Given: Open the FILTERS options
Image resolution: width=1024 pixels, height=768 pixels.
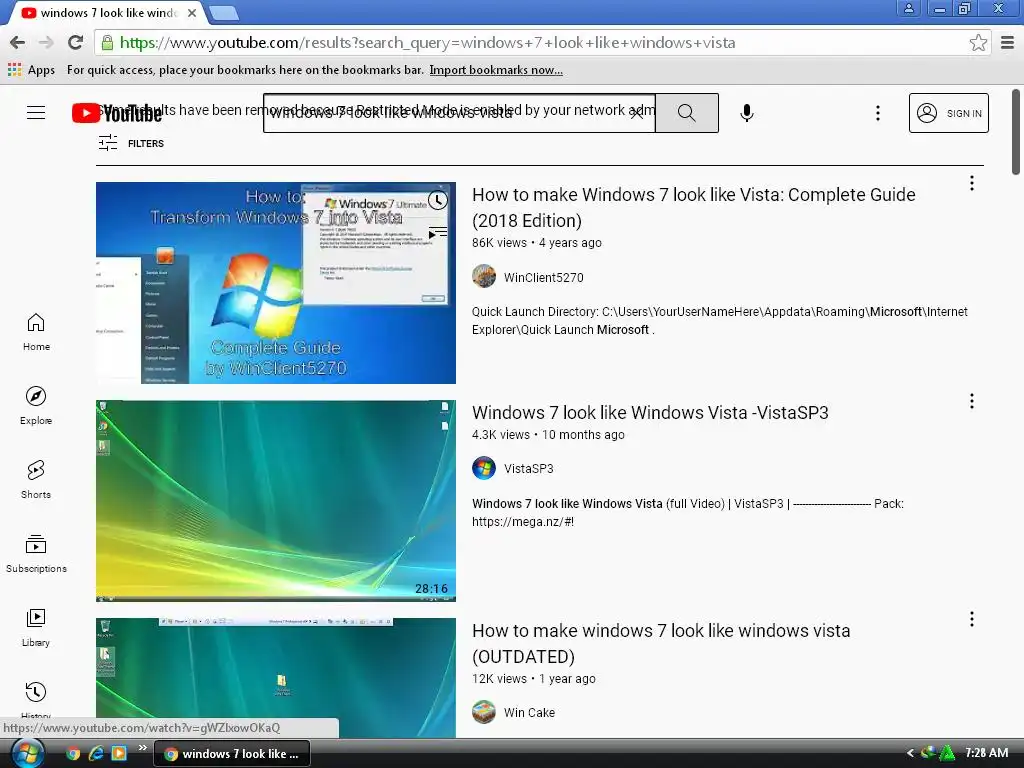Looking at the screenshot, I should tap(131, 143).
